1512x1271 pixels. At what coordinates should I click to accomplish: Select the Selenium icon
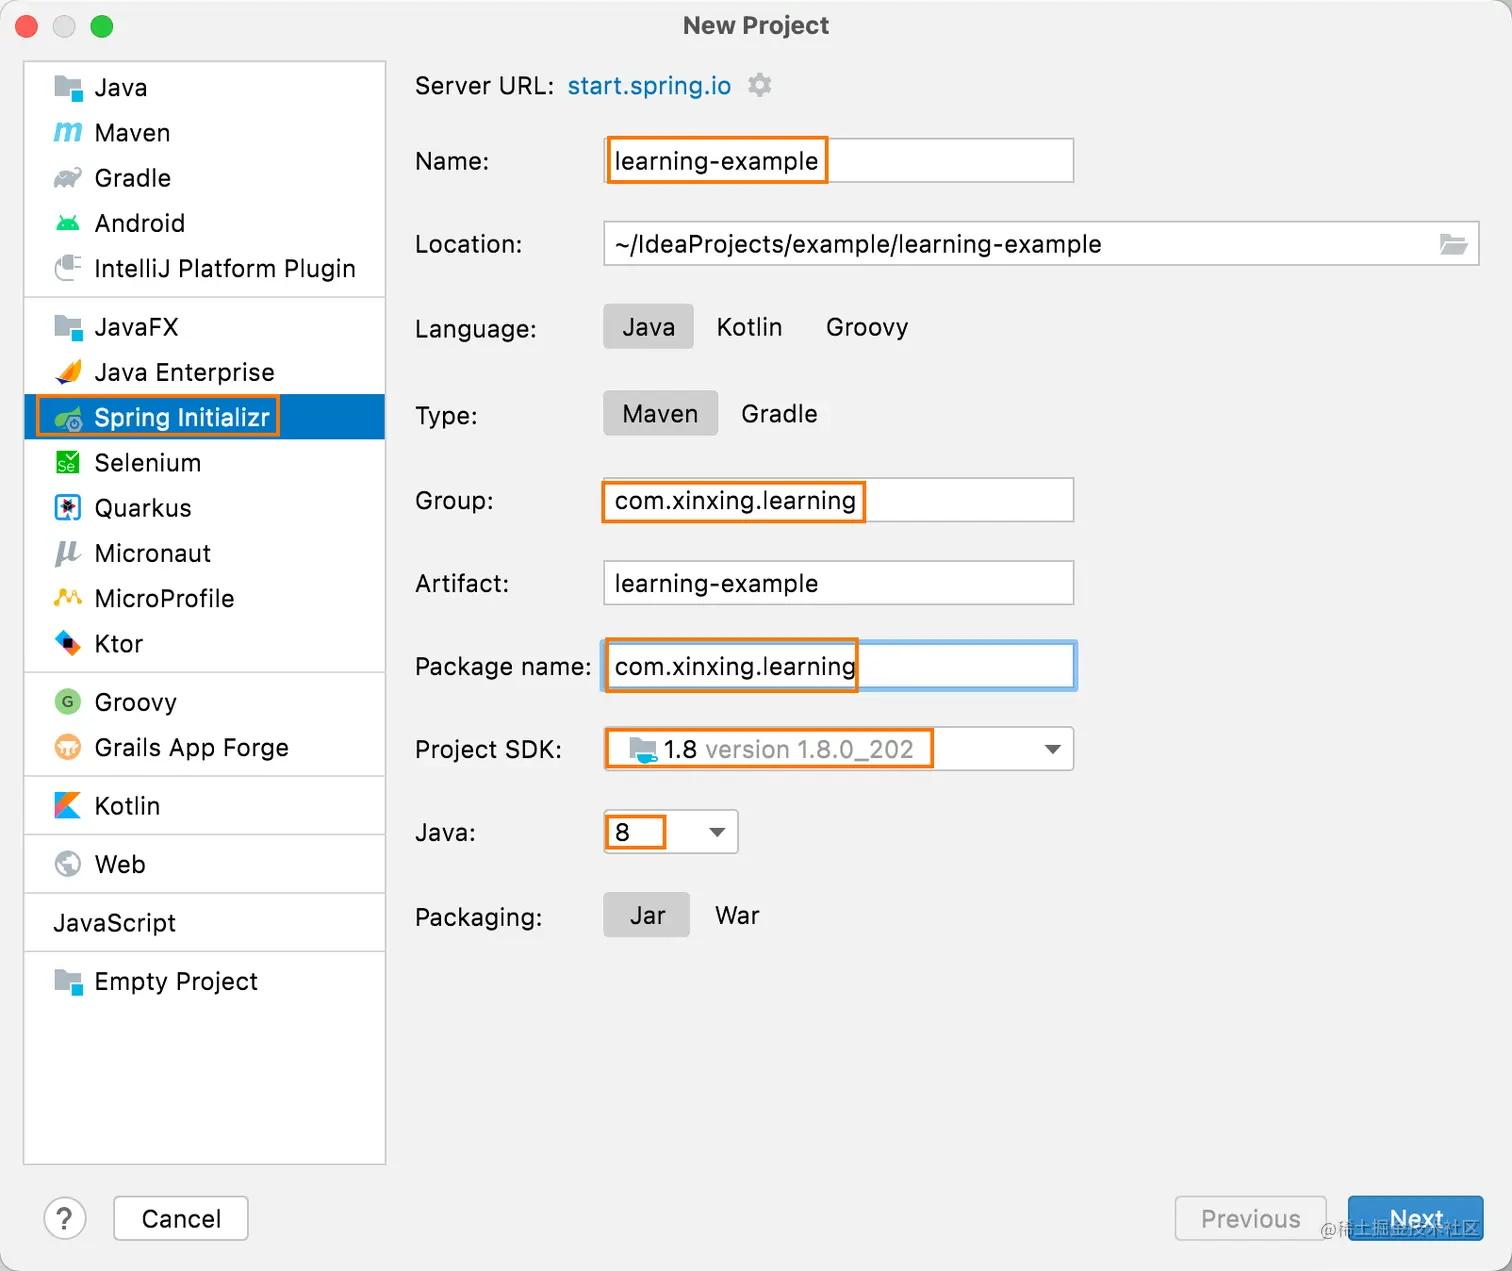[68, 463]
